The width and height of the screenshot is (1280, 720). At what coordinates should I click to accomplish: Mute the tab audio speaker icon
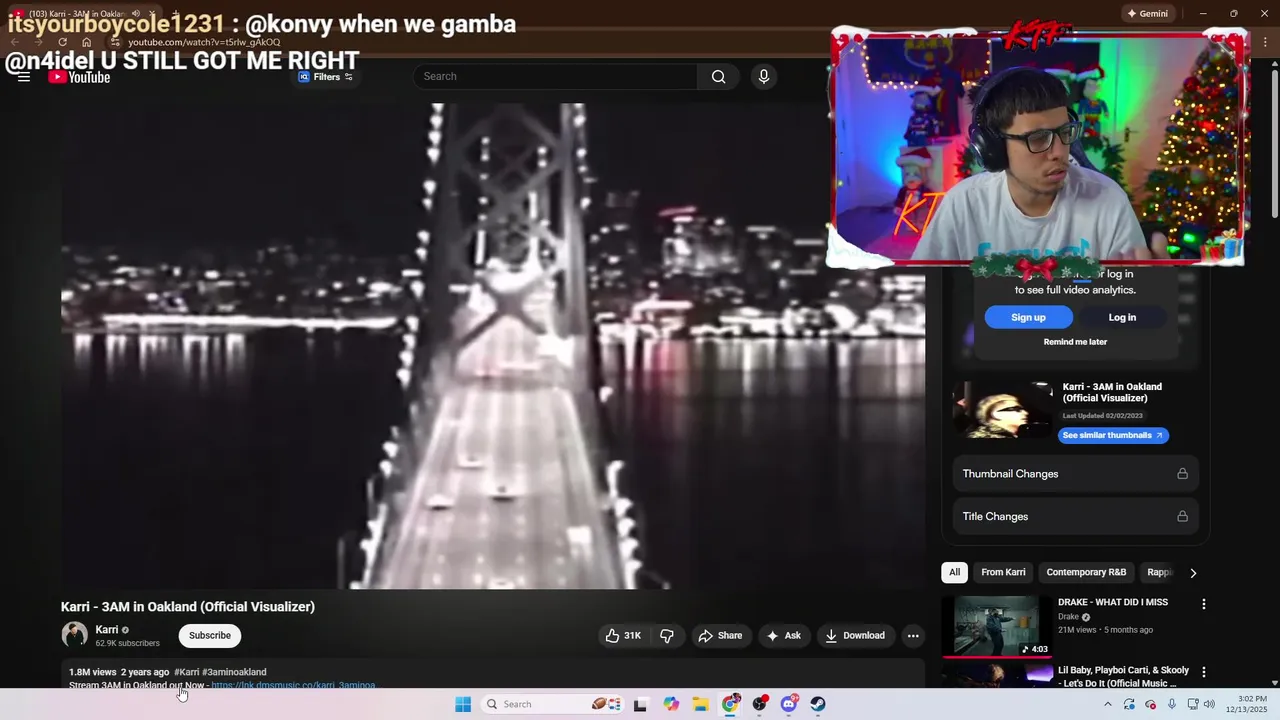click(x=136, y=13)
